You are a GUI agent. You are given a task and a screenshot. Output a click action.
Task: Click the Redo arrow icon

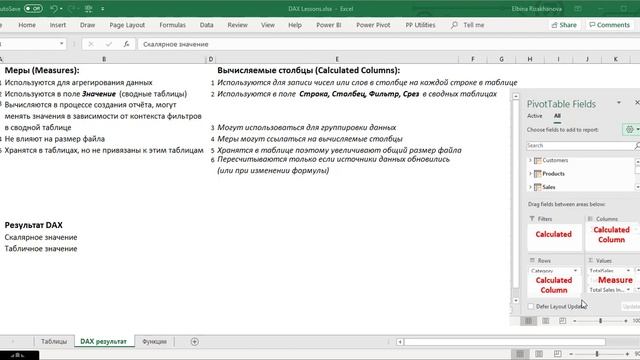click(71, 9)
